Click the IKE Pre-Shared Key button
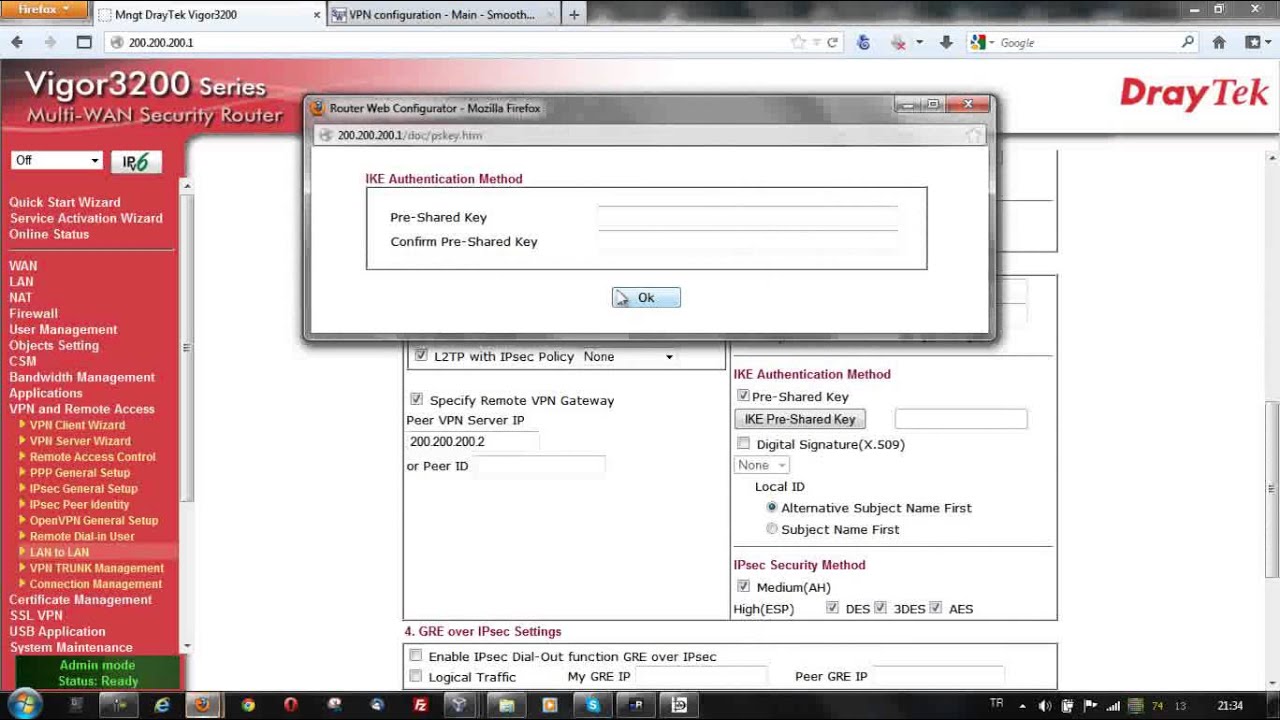 point(800,419)
